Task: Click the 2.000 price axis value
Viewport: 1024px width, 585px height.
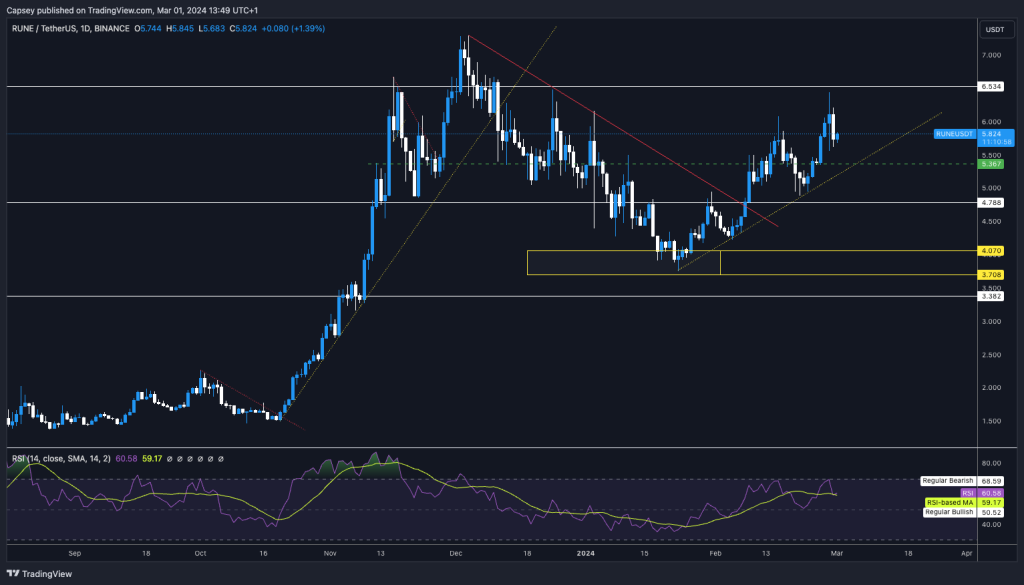Action: 991,388
